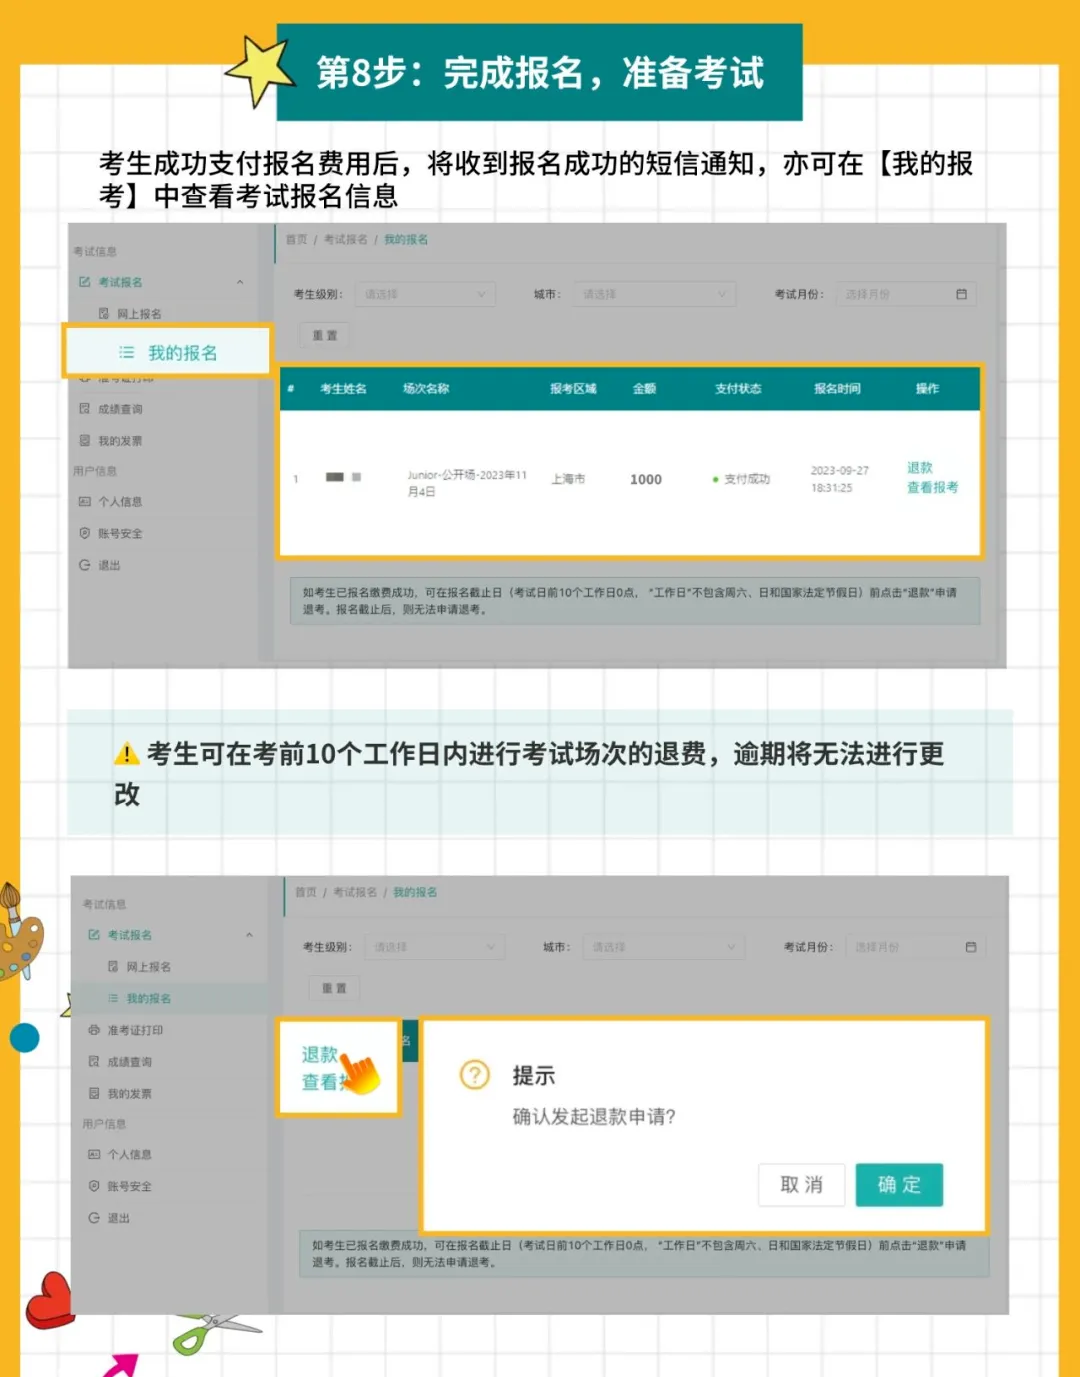1080x1377 pixels.
Task: Click the 退出 logout icon in the registration-list screenshot
Action: (x=85, y=565)
